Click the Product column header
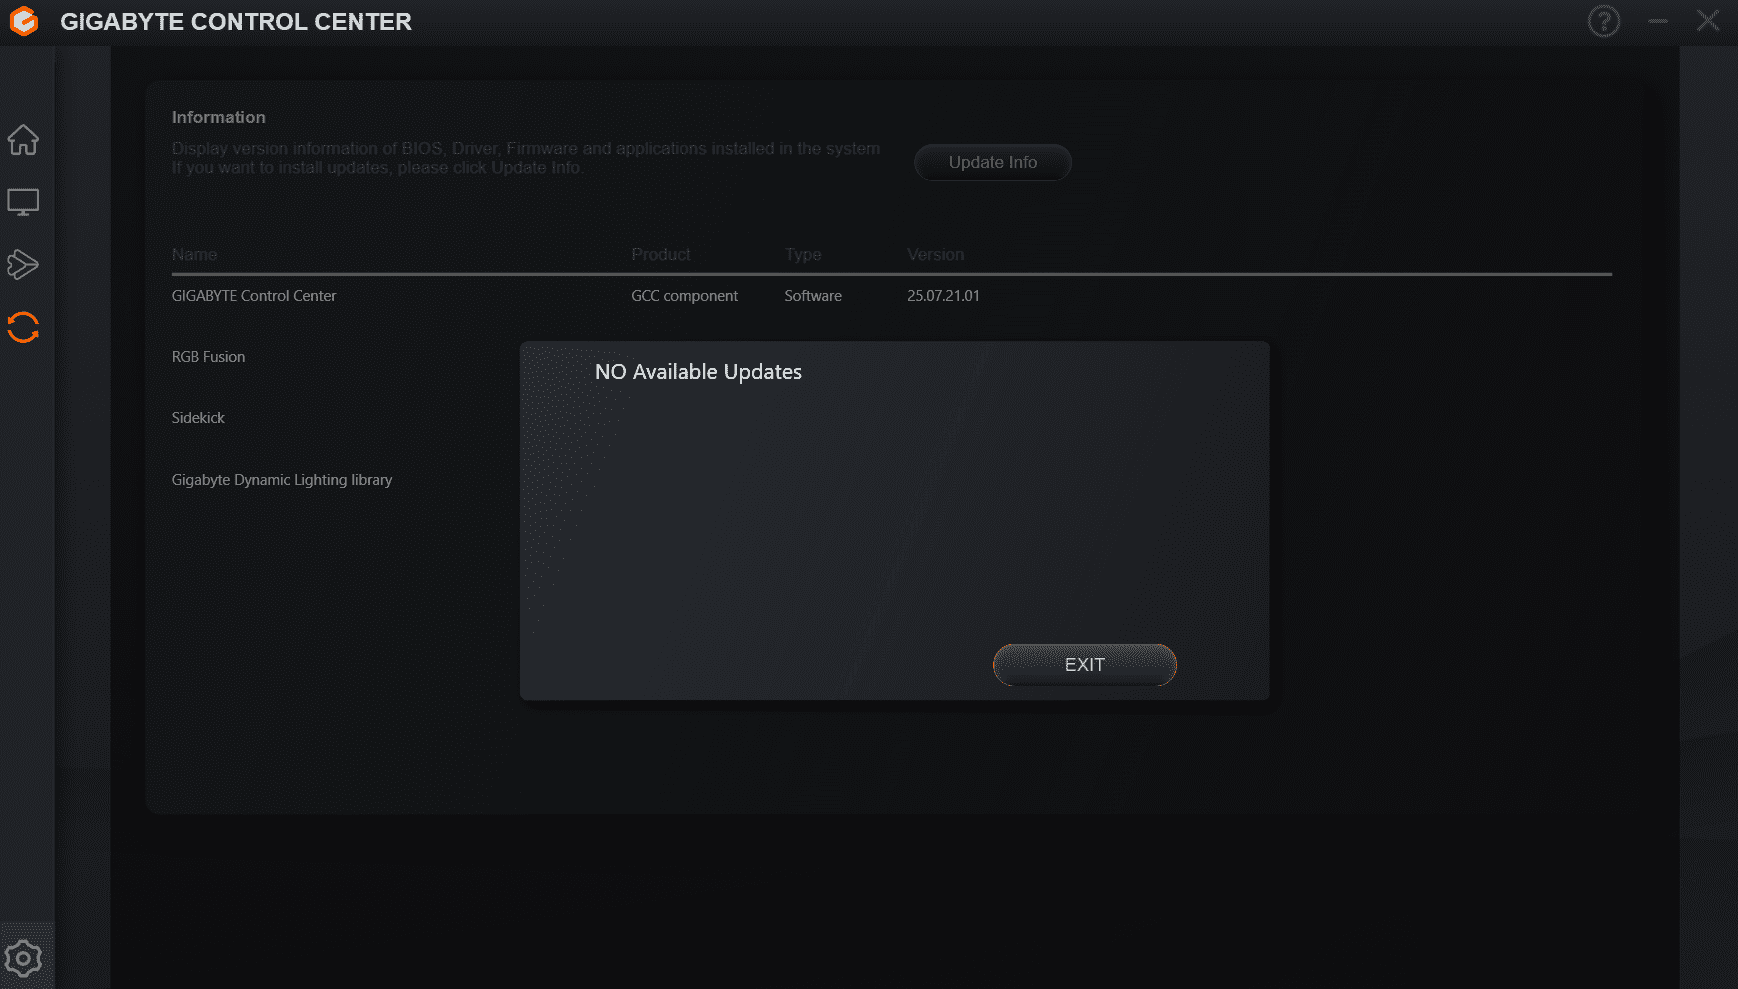Screen dimensions: 1738x989 tap(661, 255)
